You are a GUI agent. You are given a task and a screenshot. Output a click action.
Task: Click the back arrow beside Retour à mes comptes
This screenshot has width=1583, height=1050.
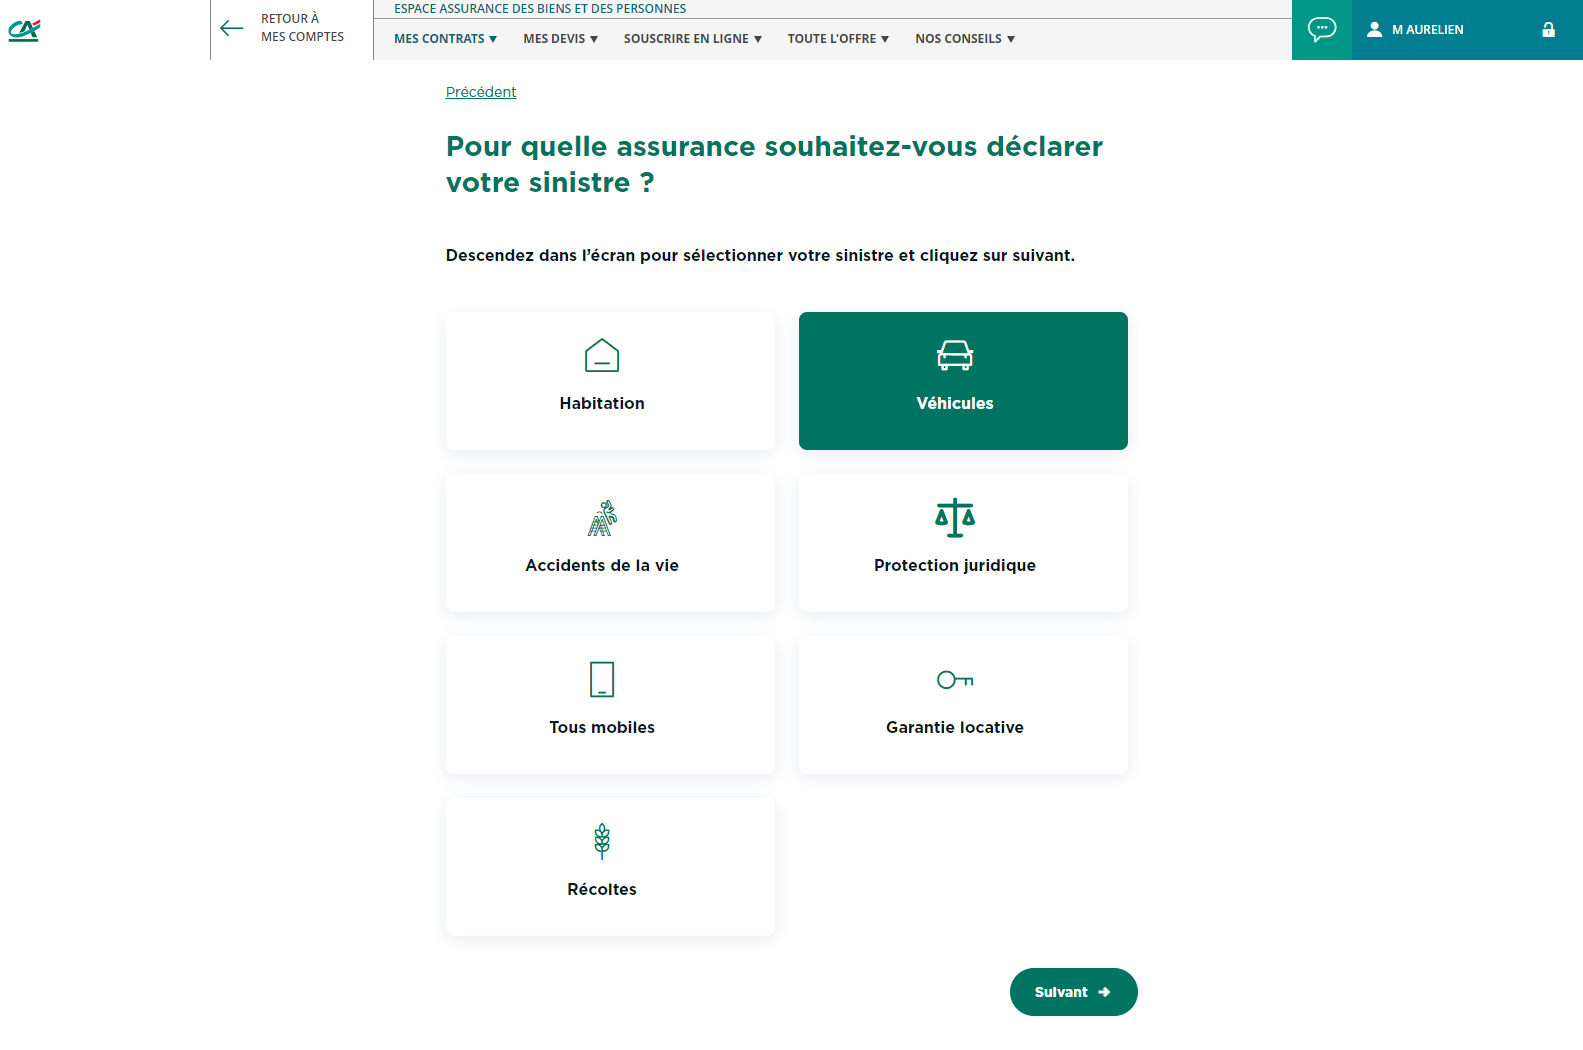[x=232, y=28]
